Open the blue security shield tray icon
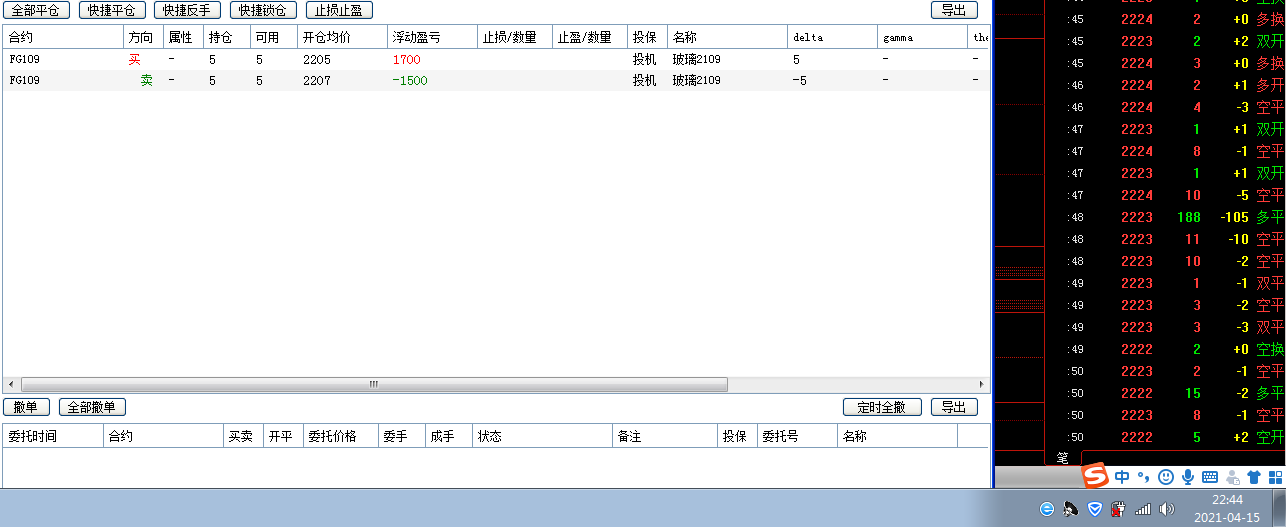Image resolution: width=1286 pixels, height=527 pixels. point(1095,509)
